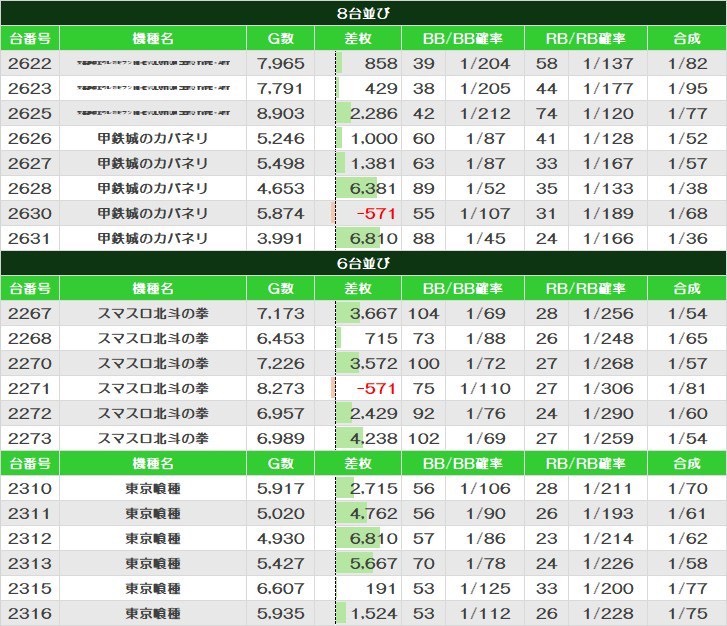
Task: Select difference value 4,762
Action: click(374, 514)
